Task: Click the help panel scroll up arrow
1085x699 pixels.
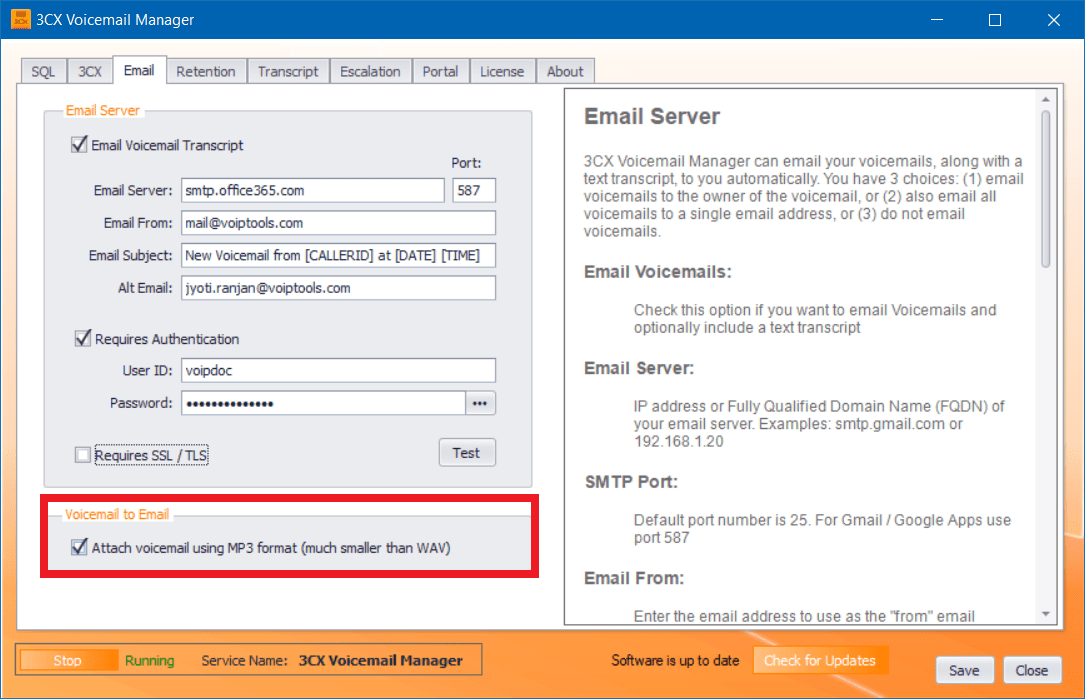Action: coord(1046,100)
